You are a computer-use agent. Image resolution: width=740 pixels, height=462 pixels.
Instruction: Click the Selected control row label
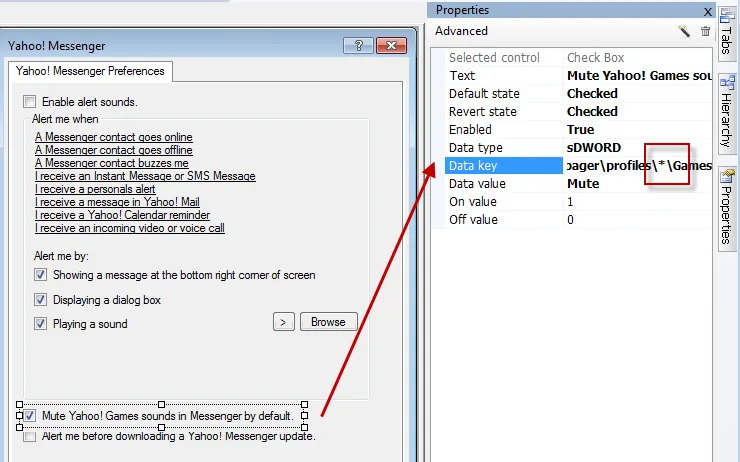(x=494, y=58)
